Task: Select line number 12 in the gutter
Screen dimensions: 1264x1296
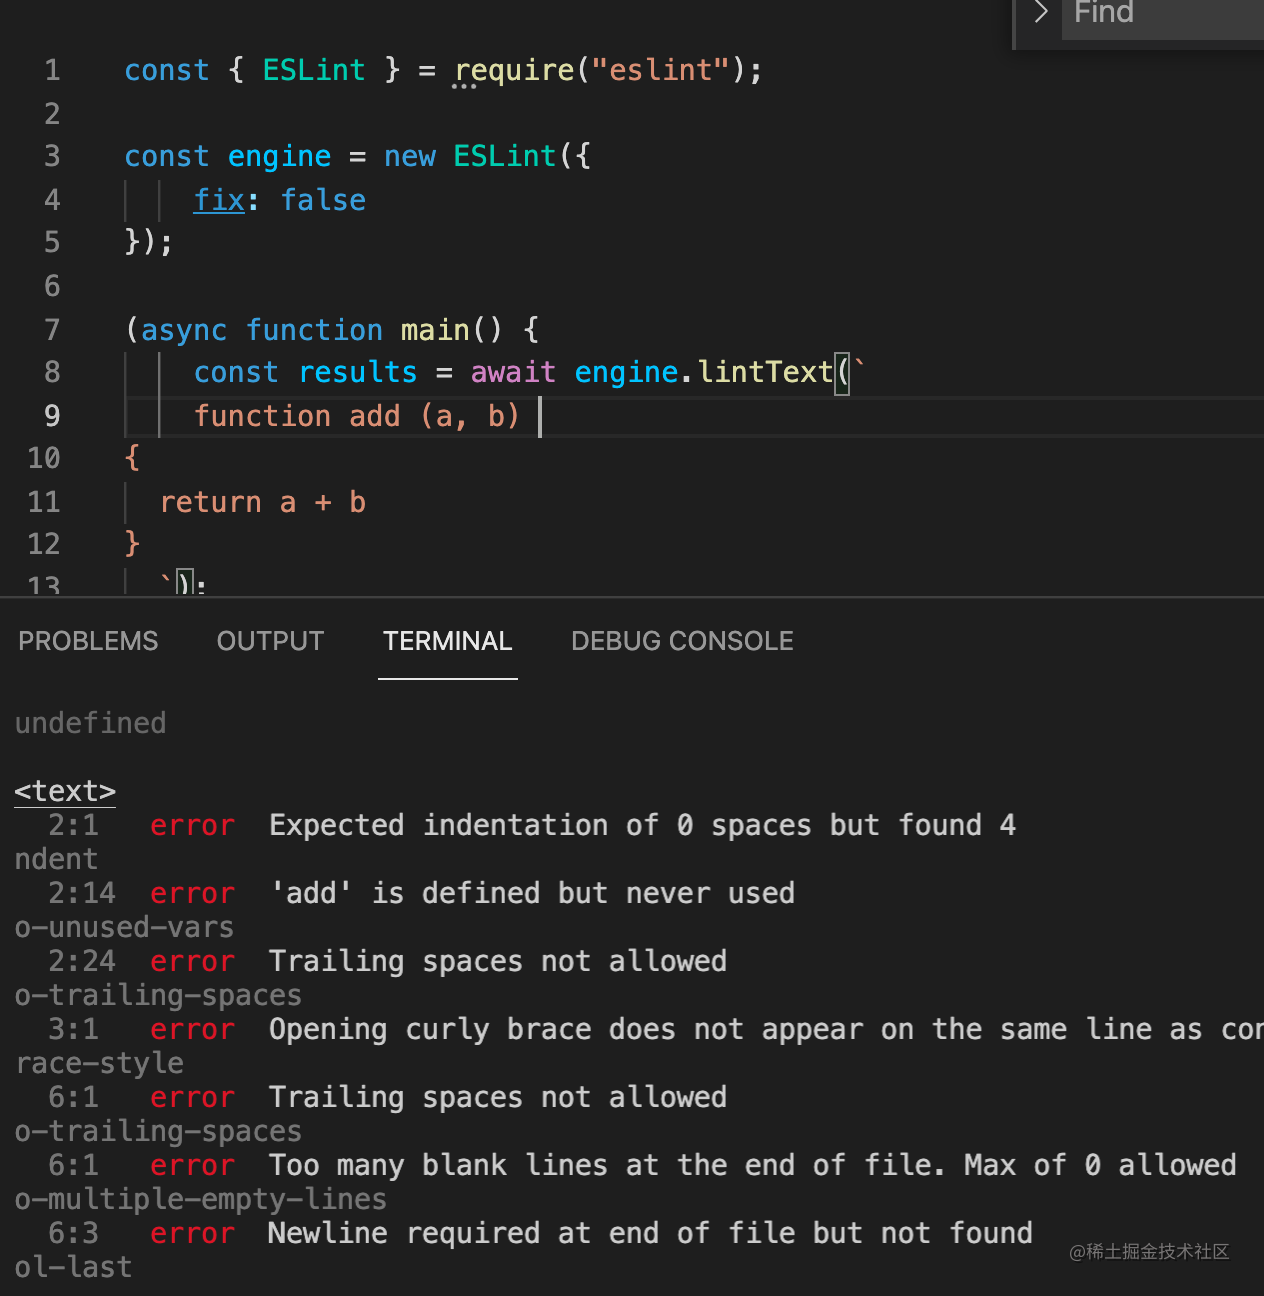Action: 44,544
